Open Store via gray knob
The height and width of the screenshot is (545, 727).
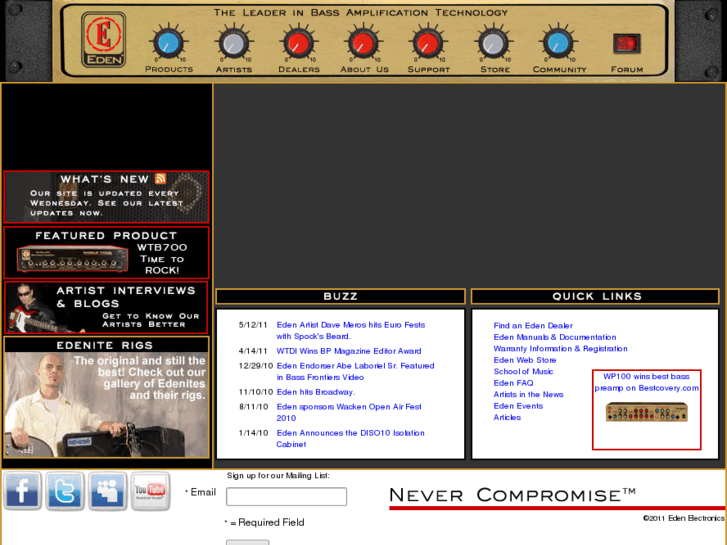[x=493, y=43]
